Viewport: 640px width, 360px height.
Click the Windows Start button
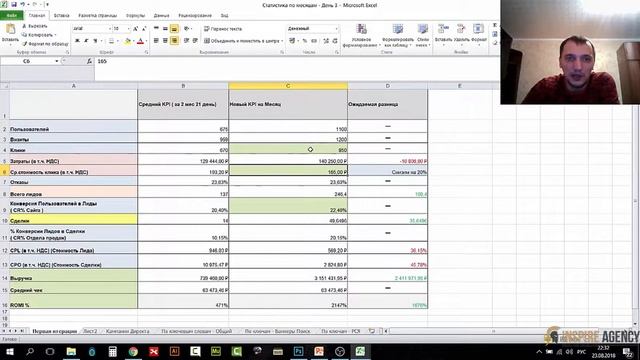(x=9, y=351)
